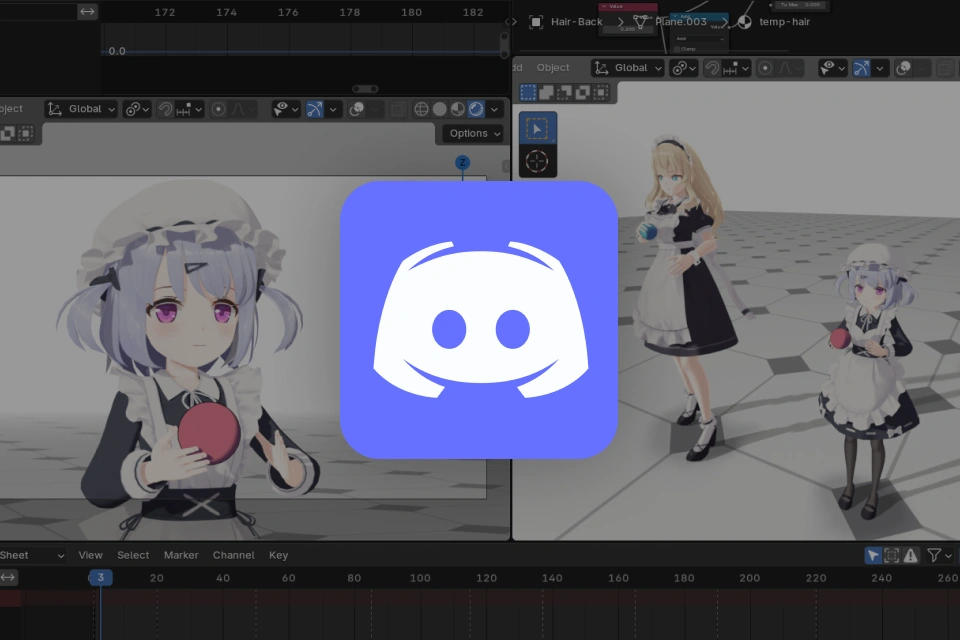Screen dimensions: 960x640
Task: Select the Box Select tool in right viewport
Action: (x=538, y=129)
